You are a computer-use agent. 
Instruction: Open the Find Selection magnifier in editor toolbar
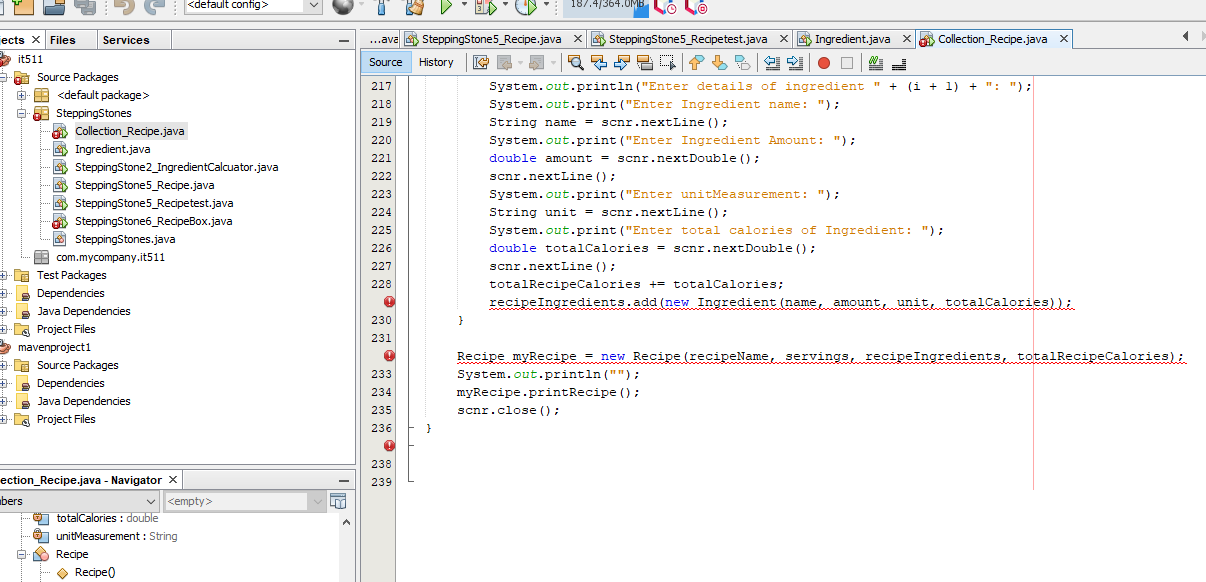tap(575, 62)
